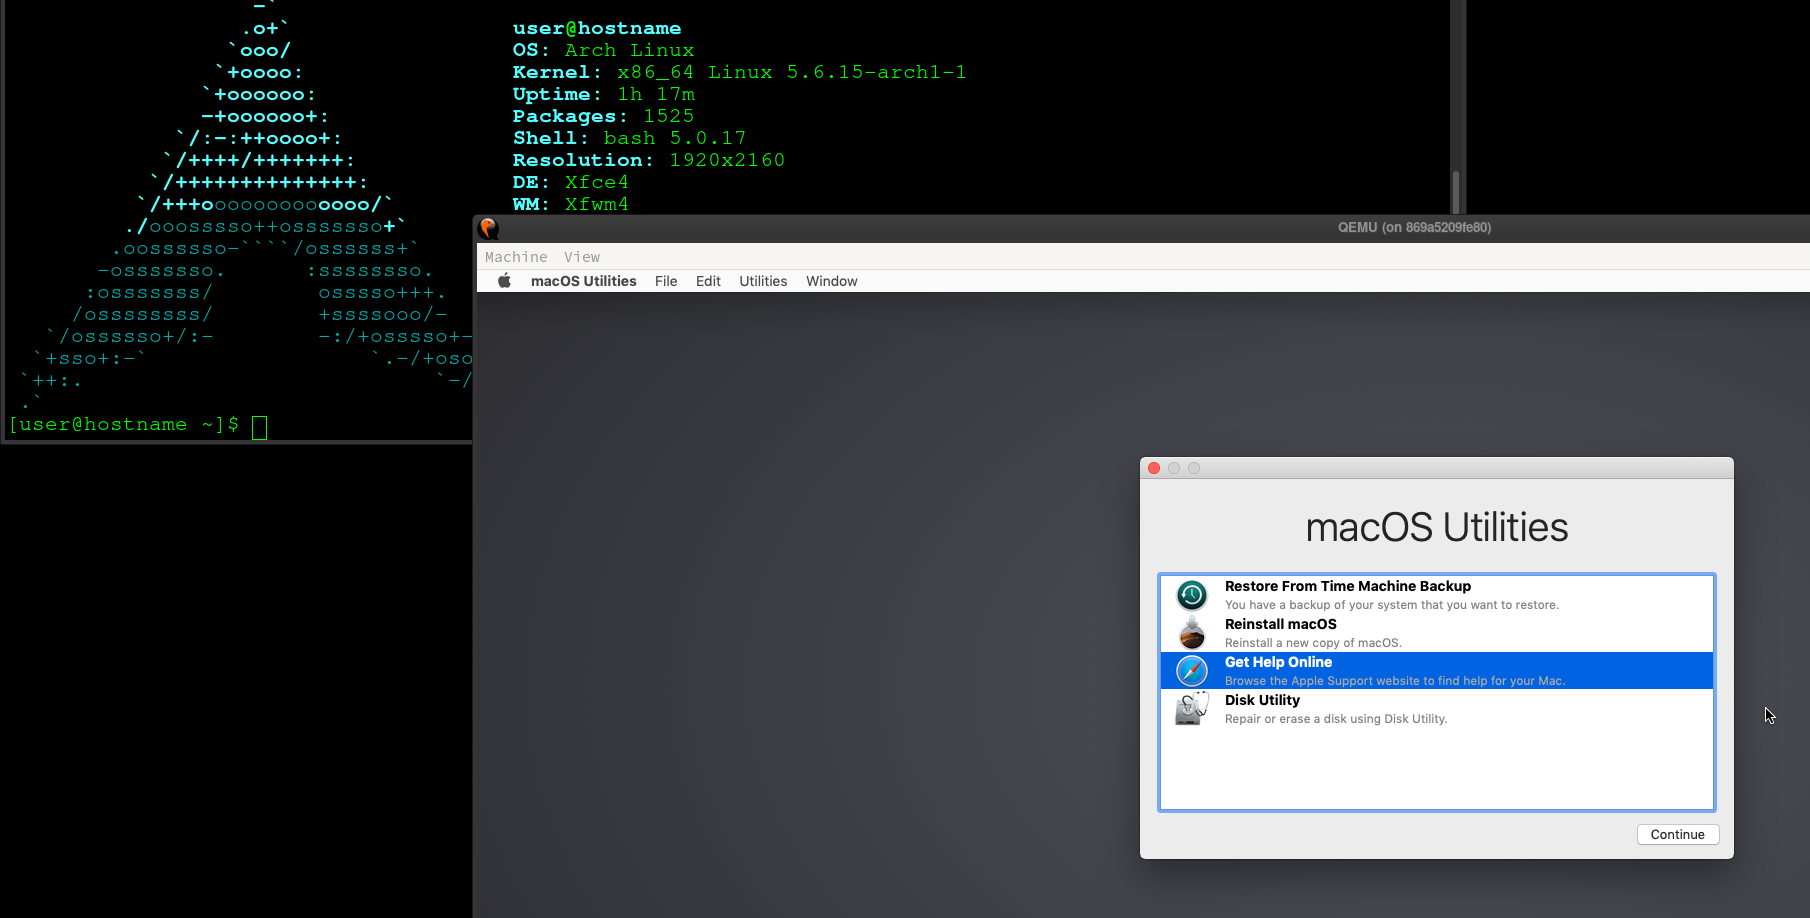This screenshot has width=1810, height=918.
Task: Click the QEMU logo in the title bar
Action: (489, 228)
